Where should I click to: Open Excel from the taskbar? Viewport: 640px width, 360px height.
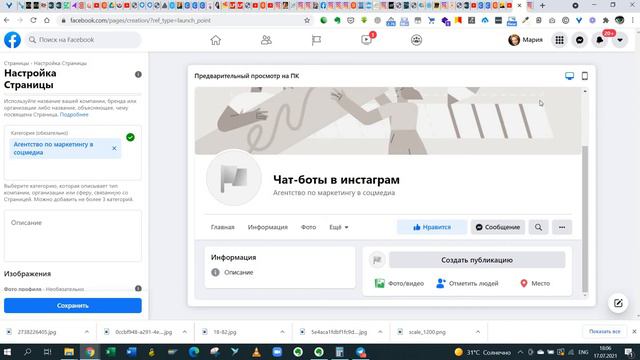pyautogui.click(x=111, y=352)
